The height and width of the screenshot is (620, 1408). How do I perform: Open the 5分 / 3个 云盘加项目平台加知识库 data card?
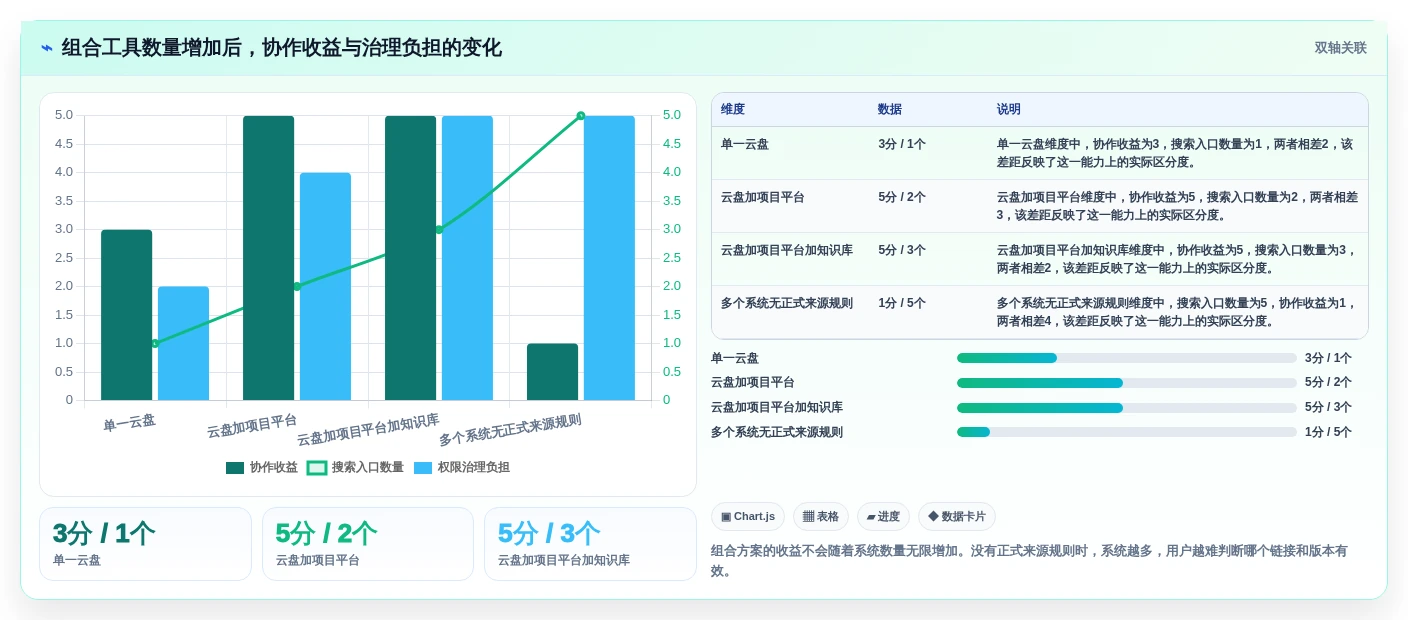(590, 544)
